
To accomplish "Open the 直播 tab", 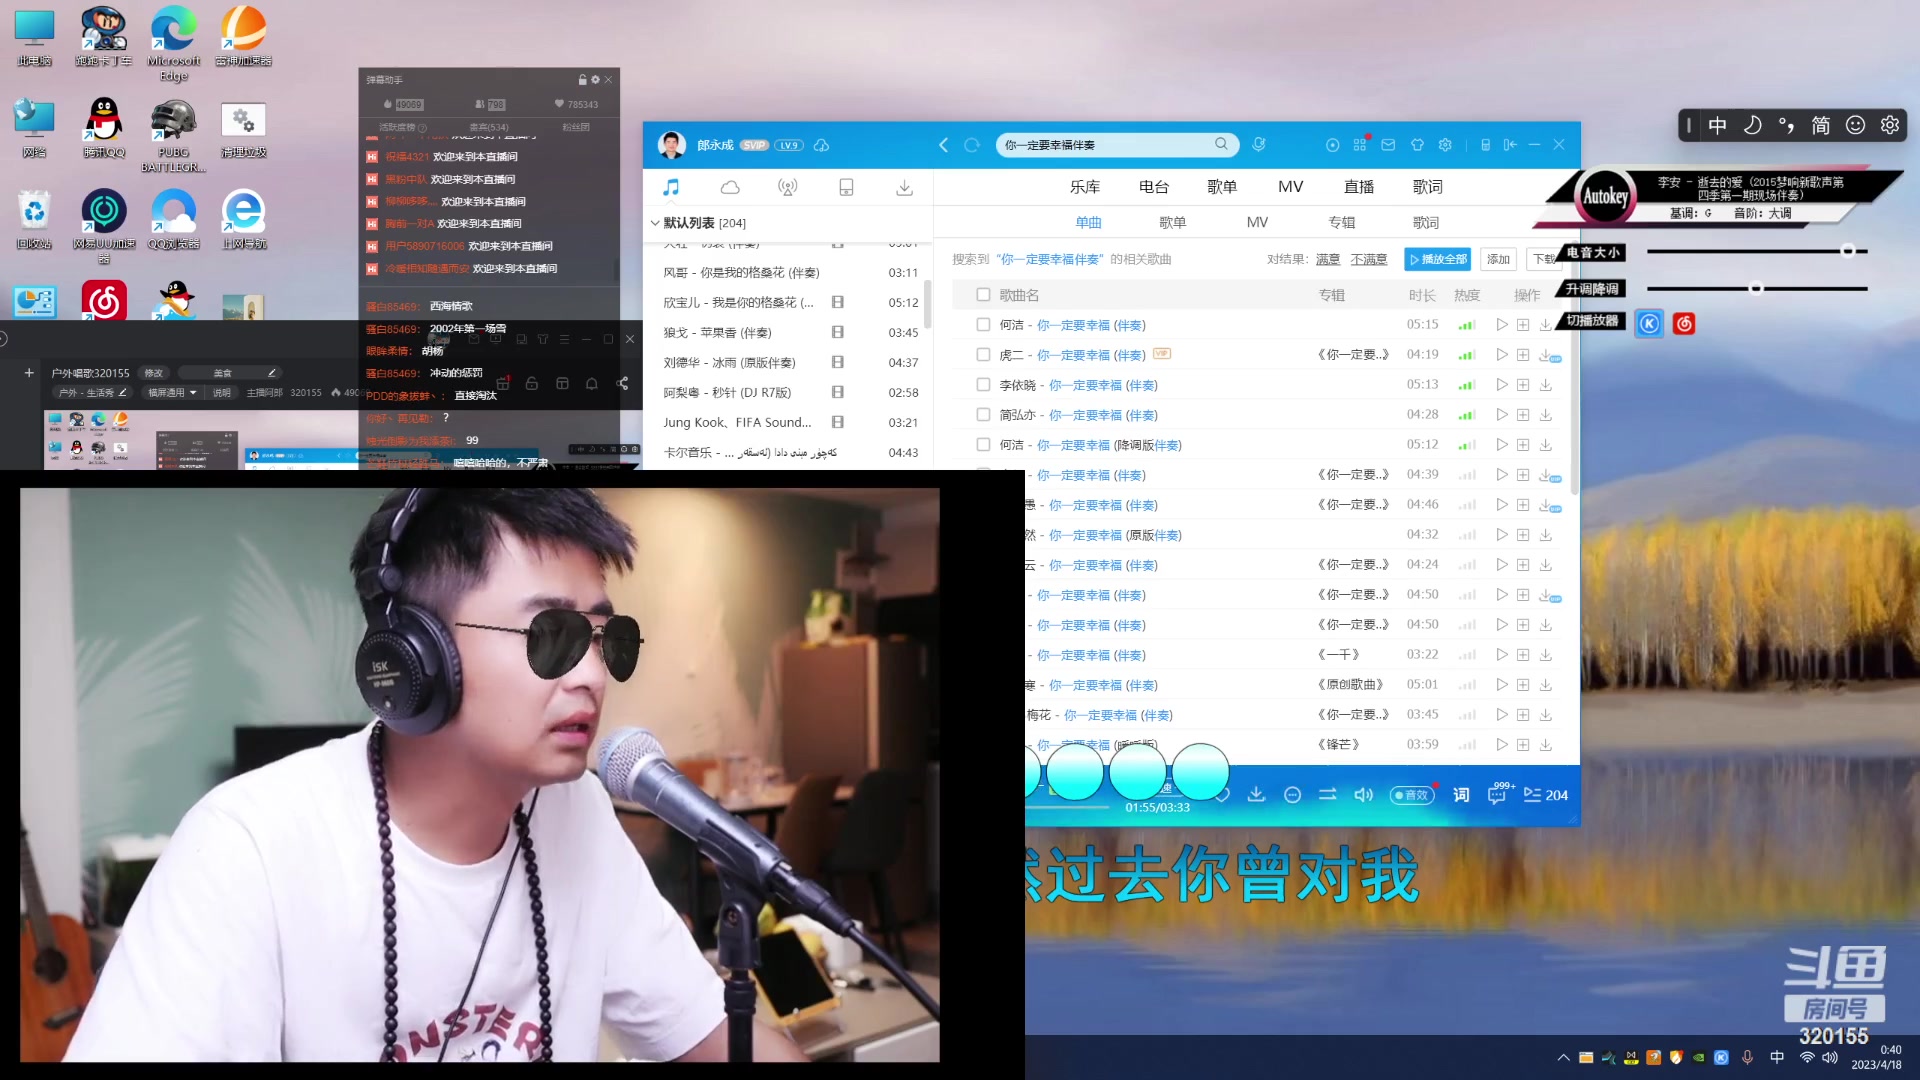I will (1358, 187).
